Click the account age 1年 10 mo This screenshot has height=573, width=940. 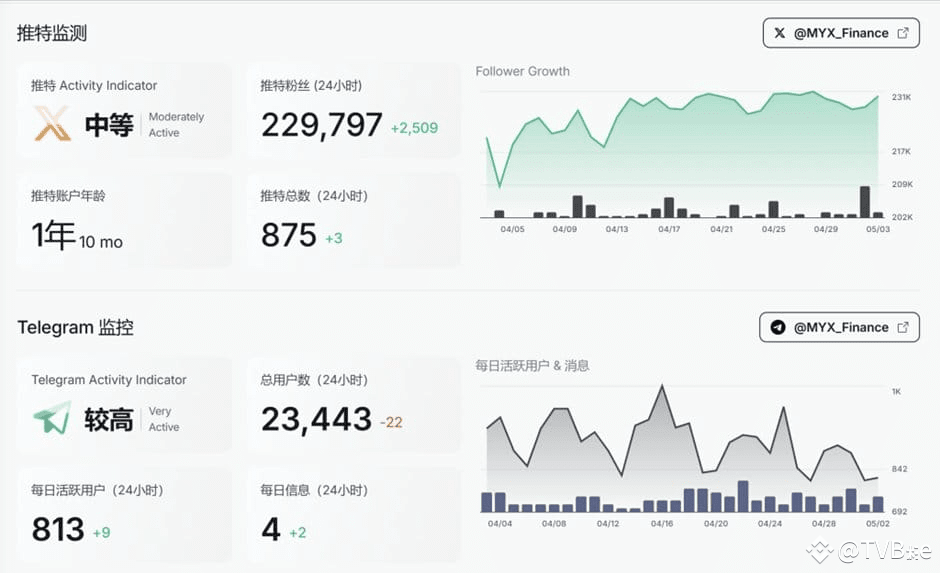click(x=77, y=235)
